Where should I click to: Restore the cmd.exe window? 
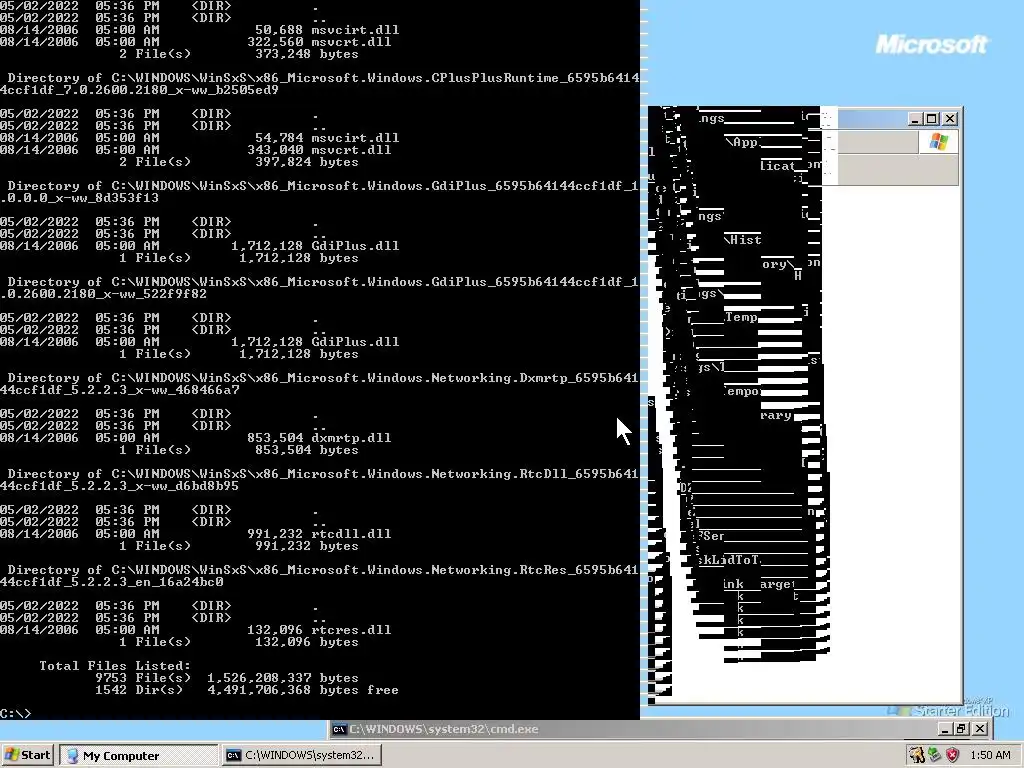click(962, 729)
